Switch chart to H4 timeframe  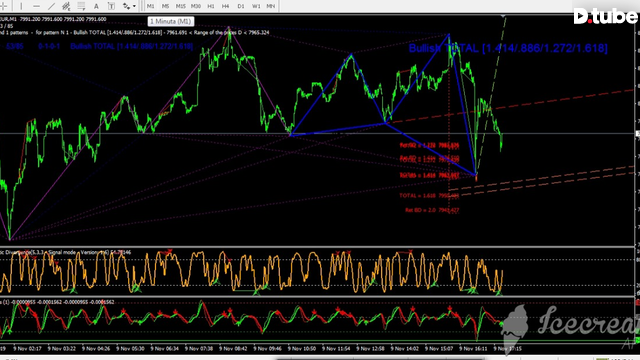[225, 6]
